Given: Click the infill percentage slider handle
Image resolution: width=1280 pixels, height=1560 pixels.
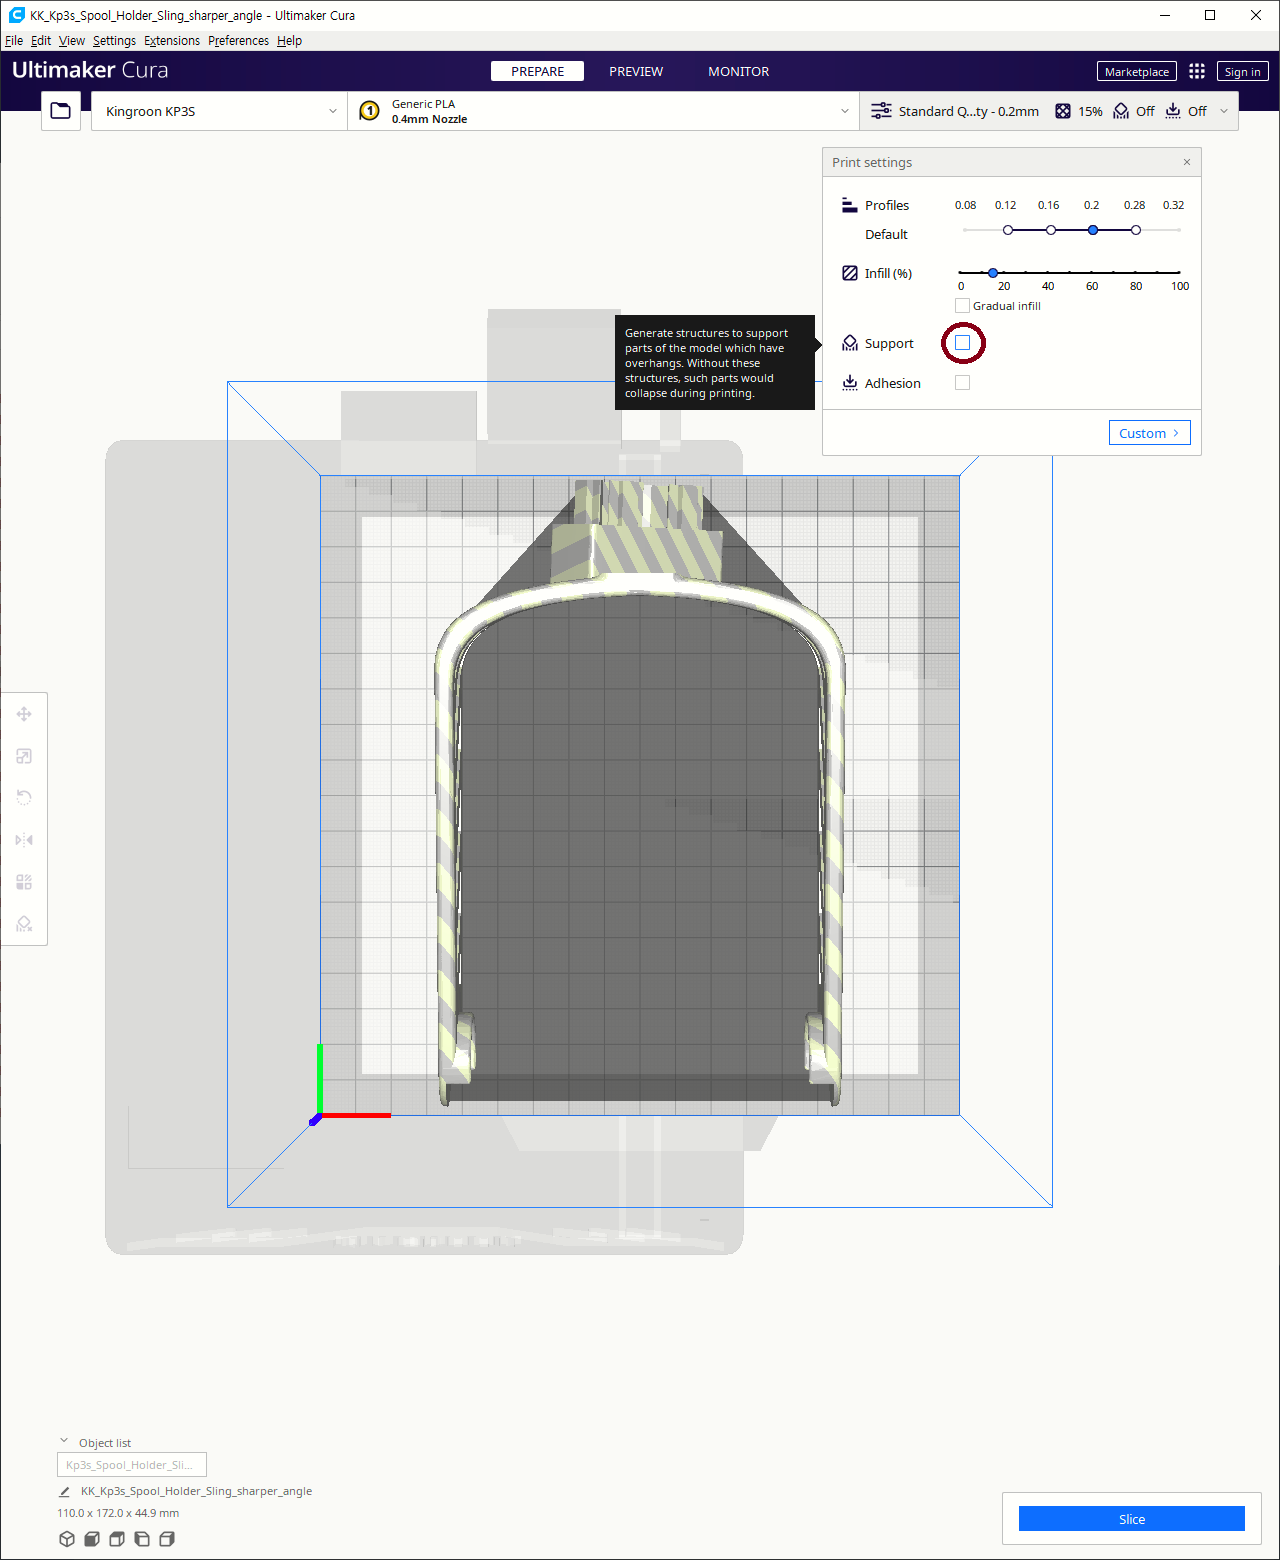Looking at the screenshot, I should 993,273.
